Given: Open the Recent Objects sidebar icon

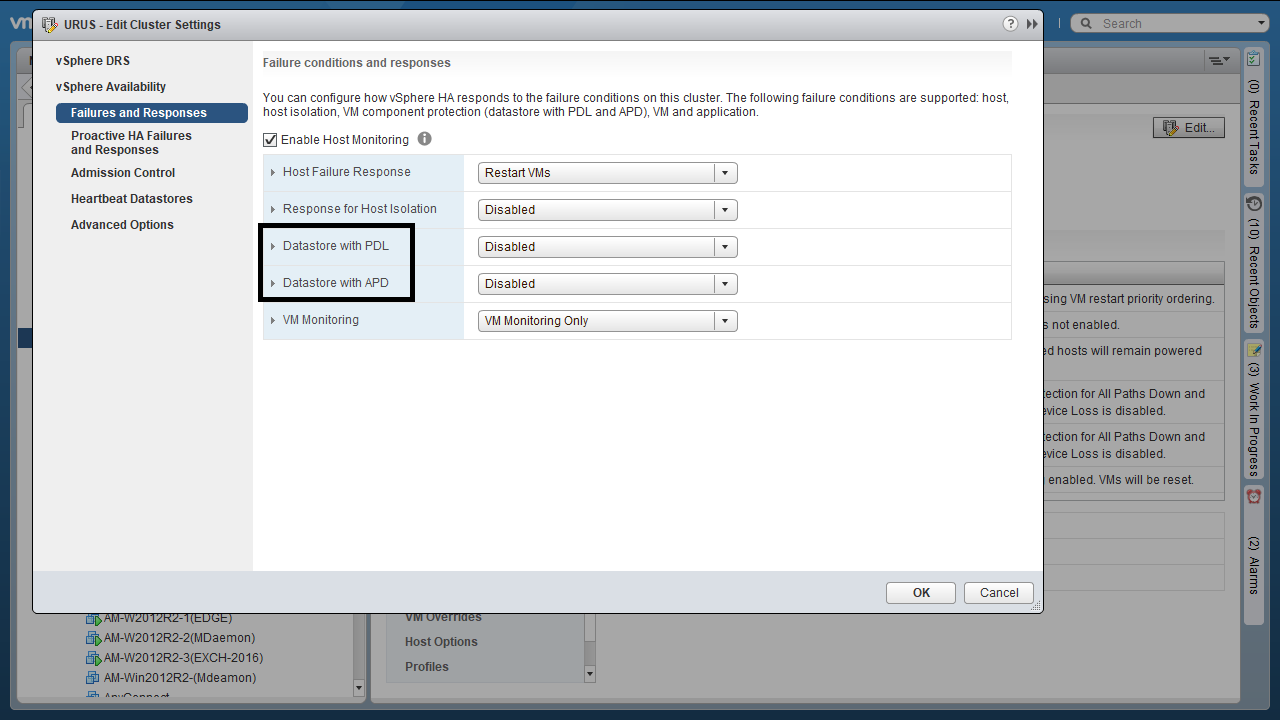Looking at the screenshot, I should tap(1254, 203).
